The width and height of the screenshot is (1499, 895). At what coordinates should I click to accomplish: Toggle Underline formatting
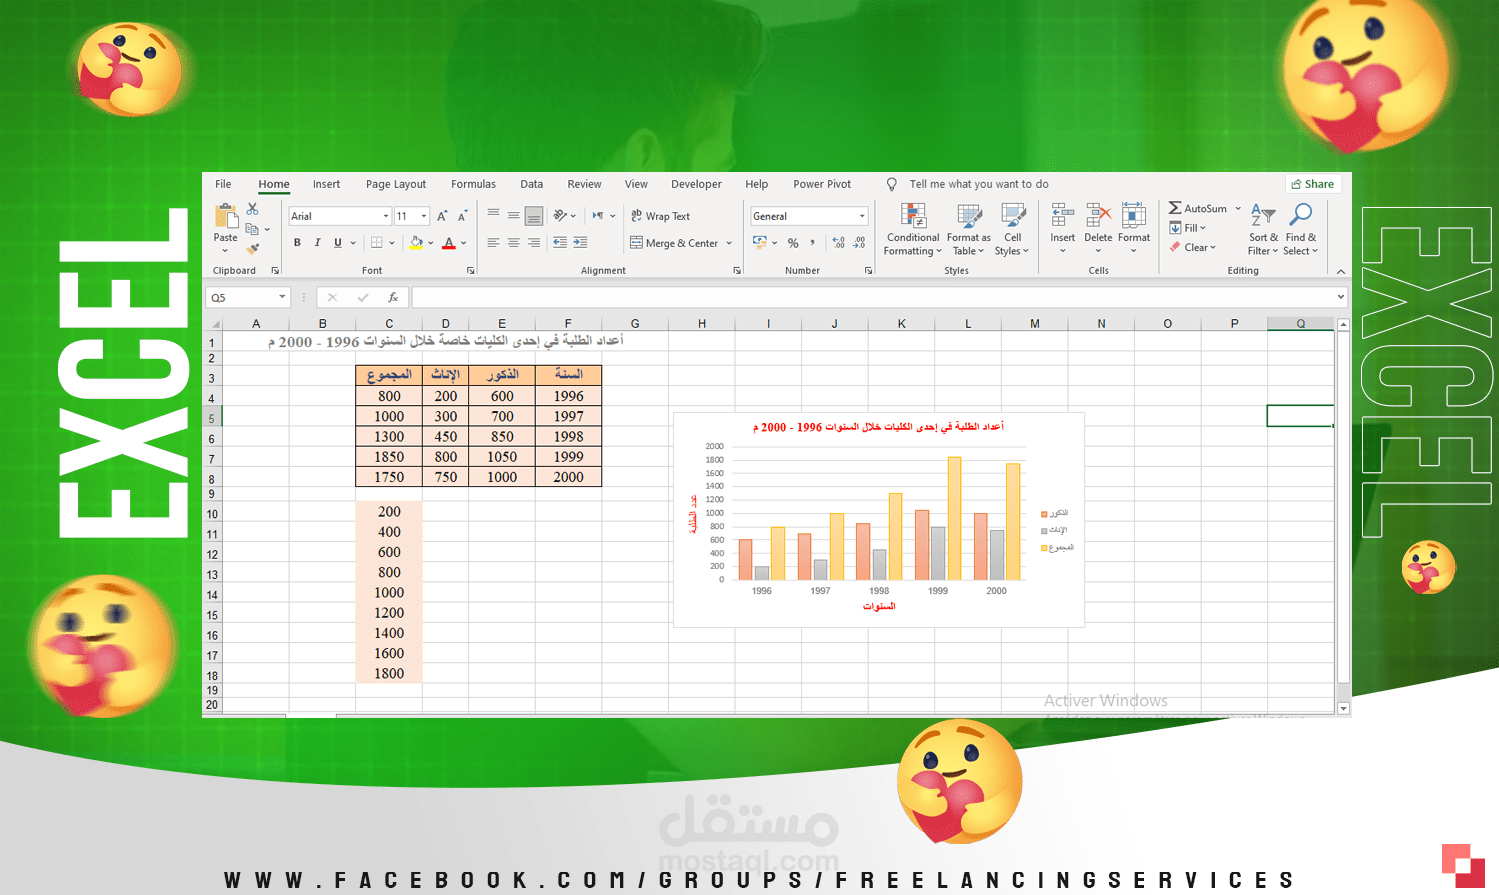coord(338,243)
